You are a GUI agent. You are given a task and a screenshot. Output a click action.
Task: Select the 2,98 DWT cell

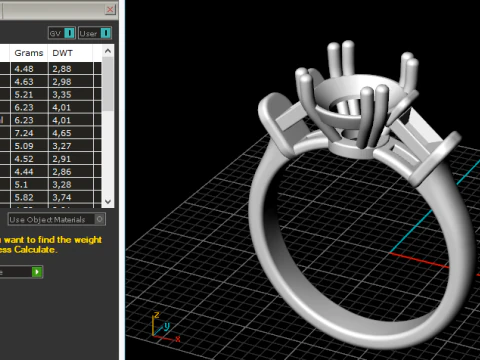tap(71, 82)
